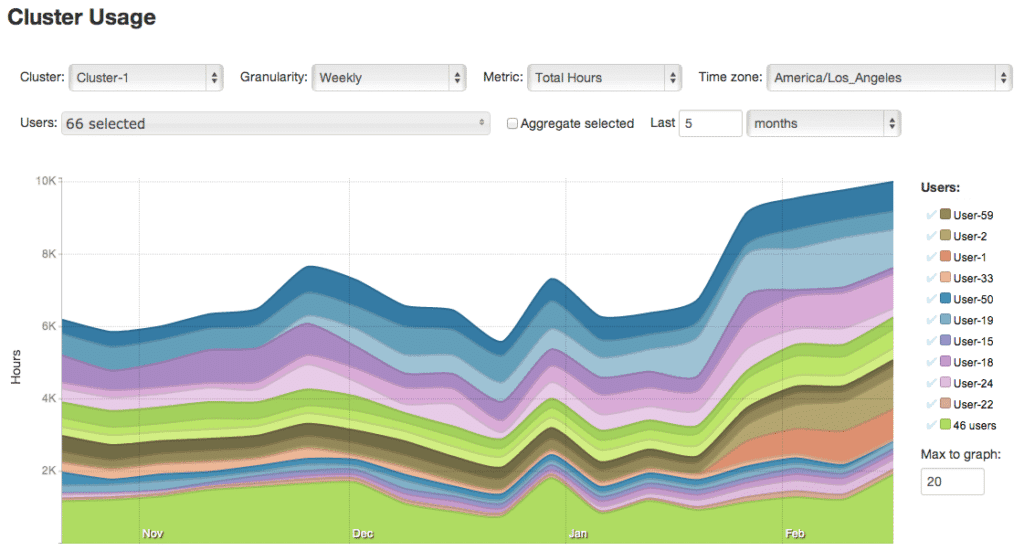Click the User-19 light blue swatch
1024x551 pixels.
click(945, 320)
